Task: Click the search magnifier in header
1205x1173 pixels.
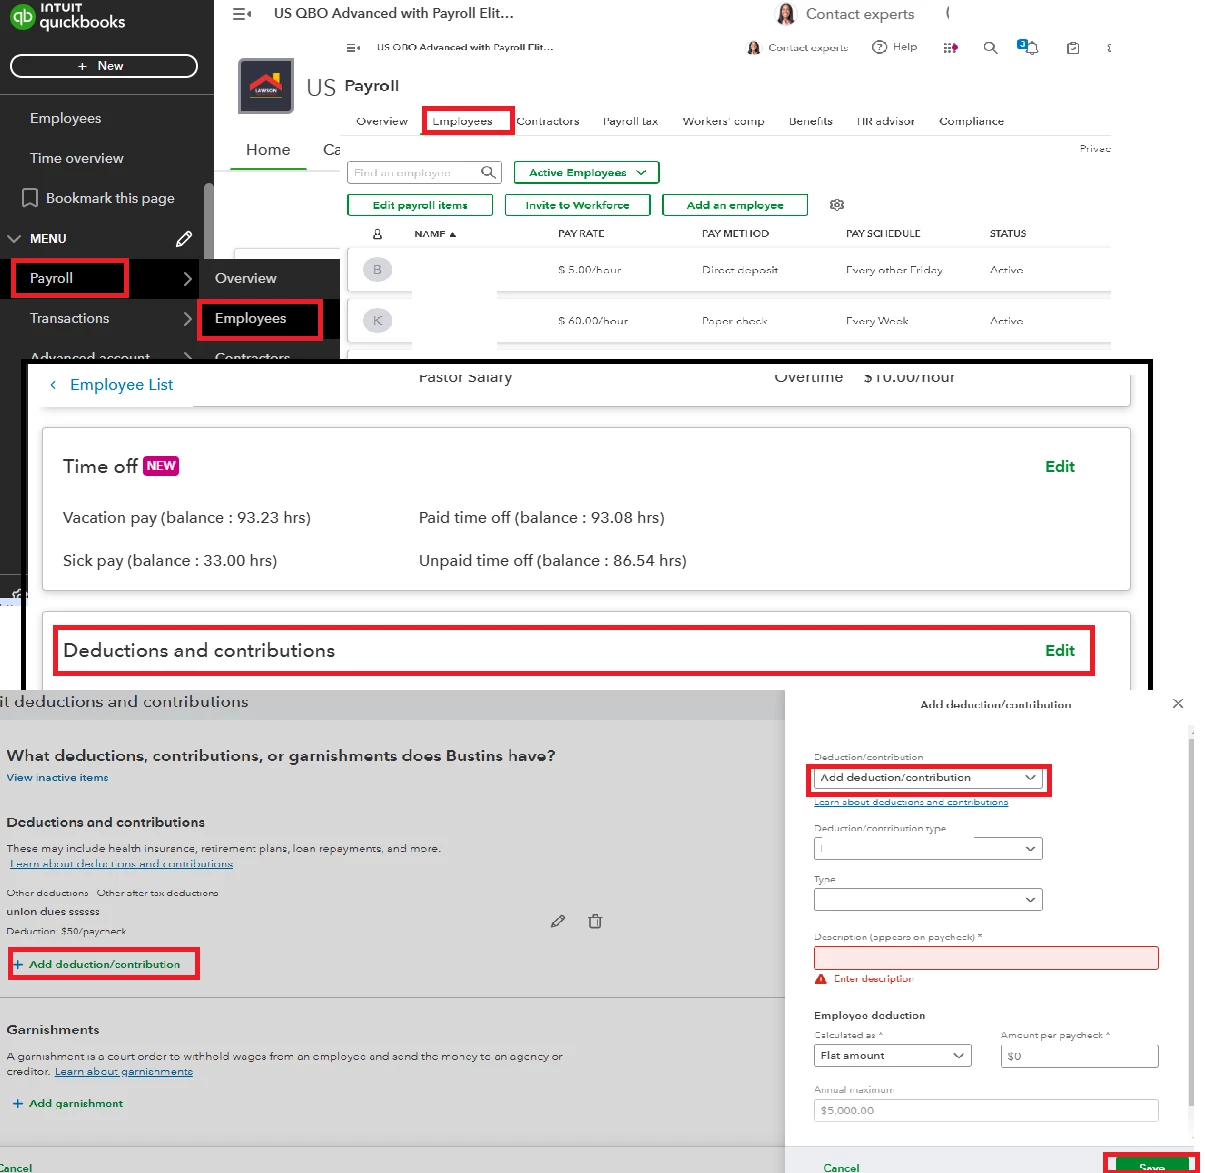Action: click(x=990, y=48)
